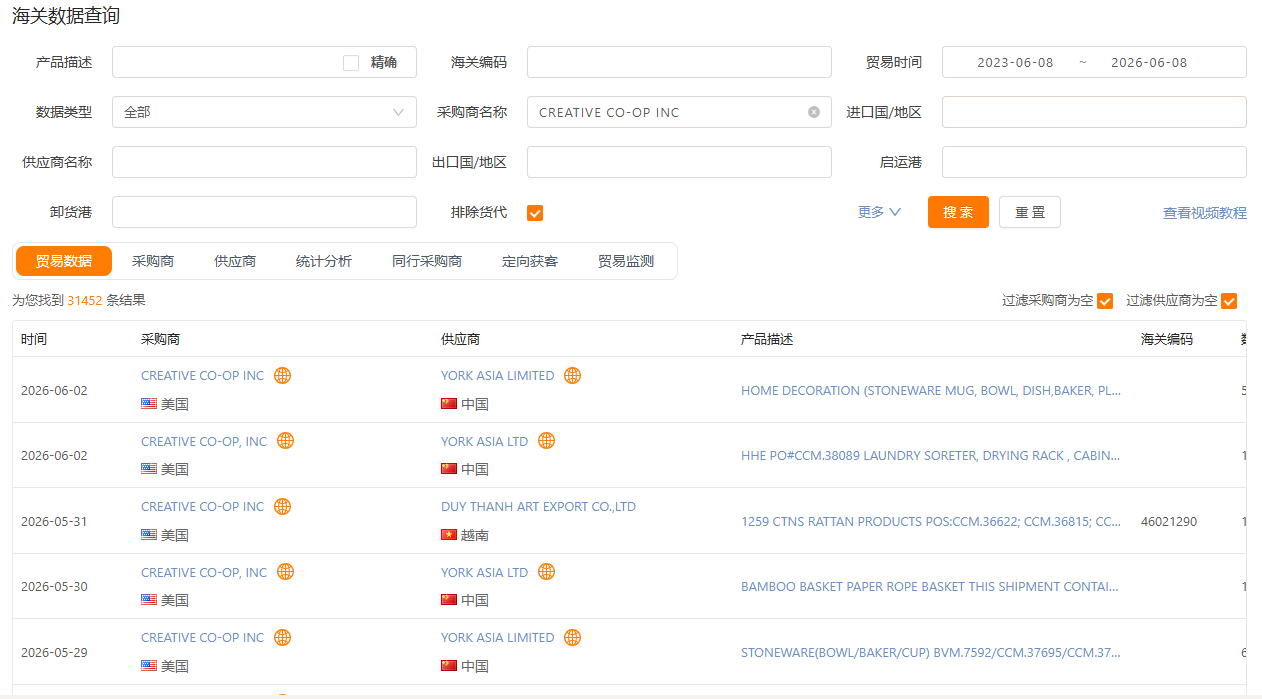
Task: Click the customs code 46021290 cell
Action: click(x=1169, y=521)
